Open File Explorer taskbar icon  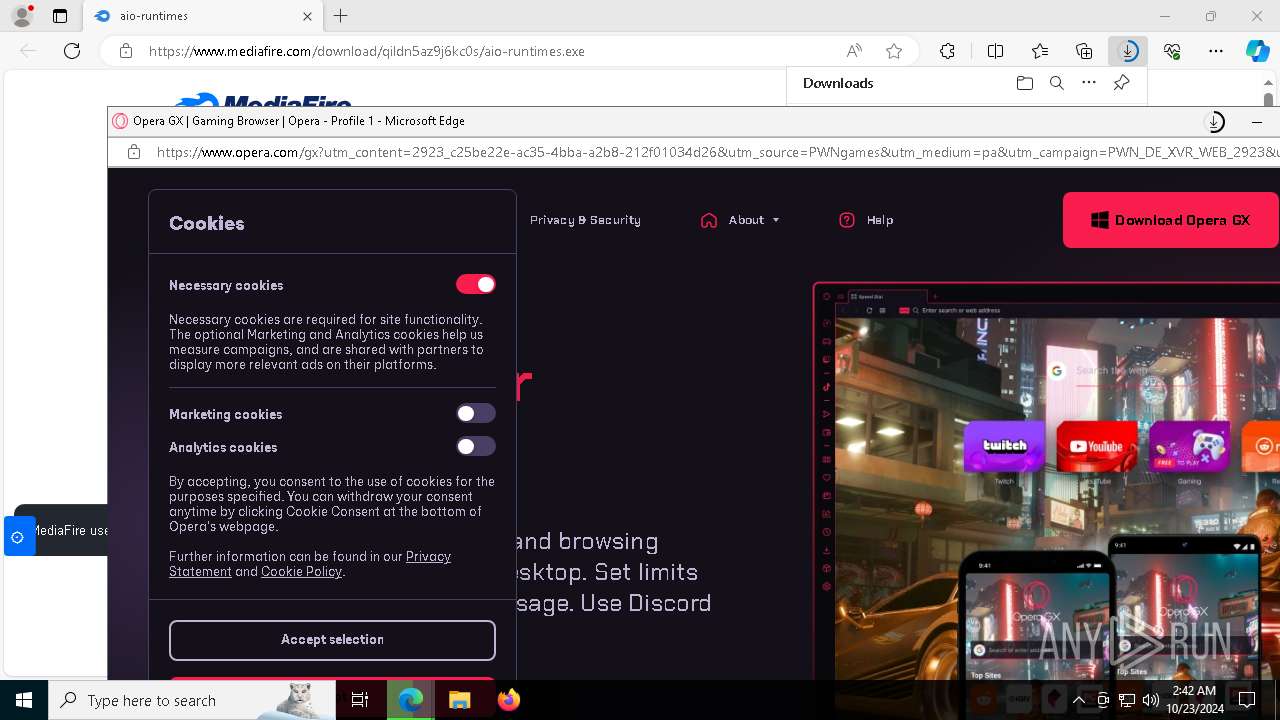(x=459, y=700)
